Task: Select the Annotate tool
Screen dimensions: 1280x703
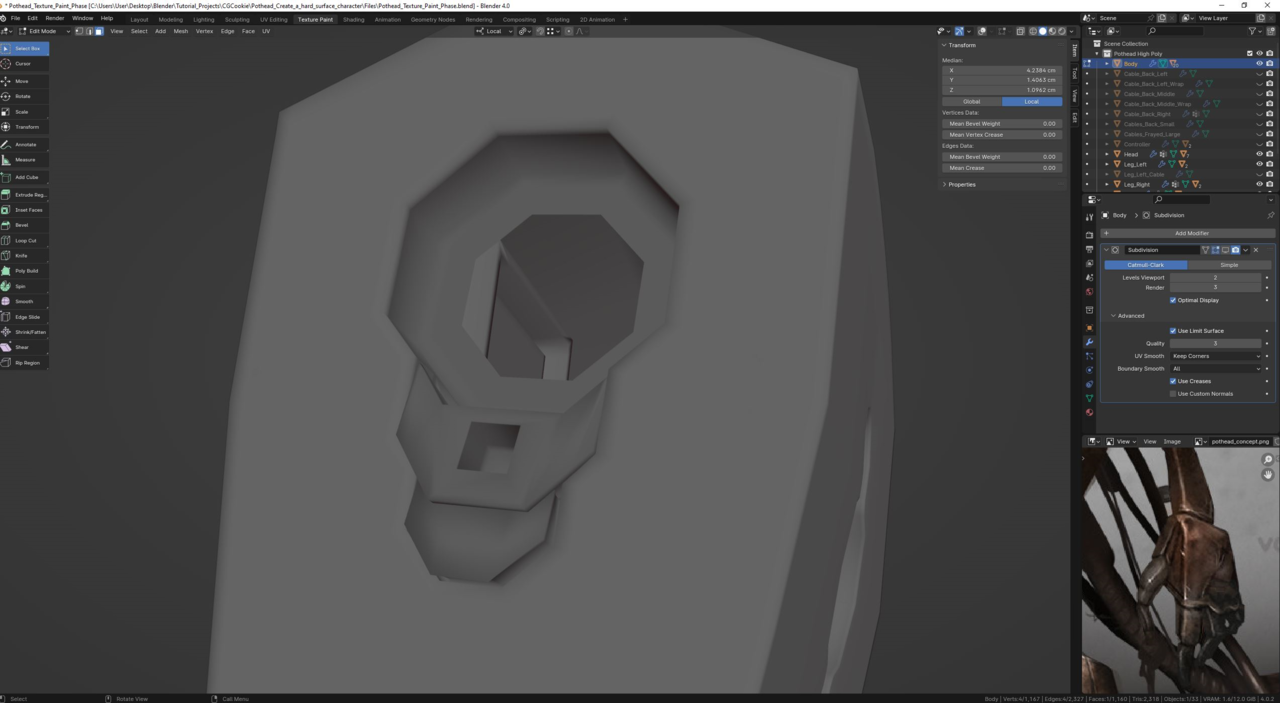Action: click(25, 145)
